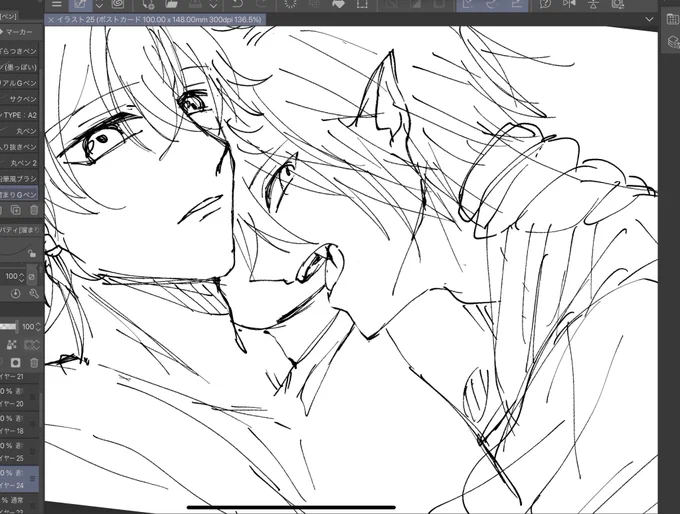Toggle the lock icon in the tool property panel
This screenshot has height=514, width=680.
click(x=31, y=252)
